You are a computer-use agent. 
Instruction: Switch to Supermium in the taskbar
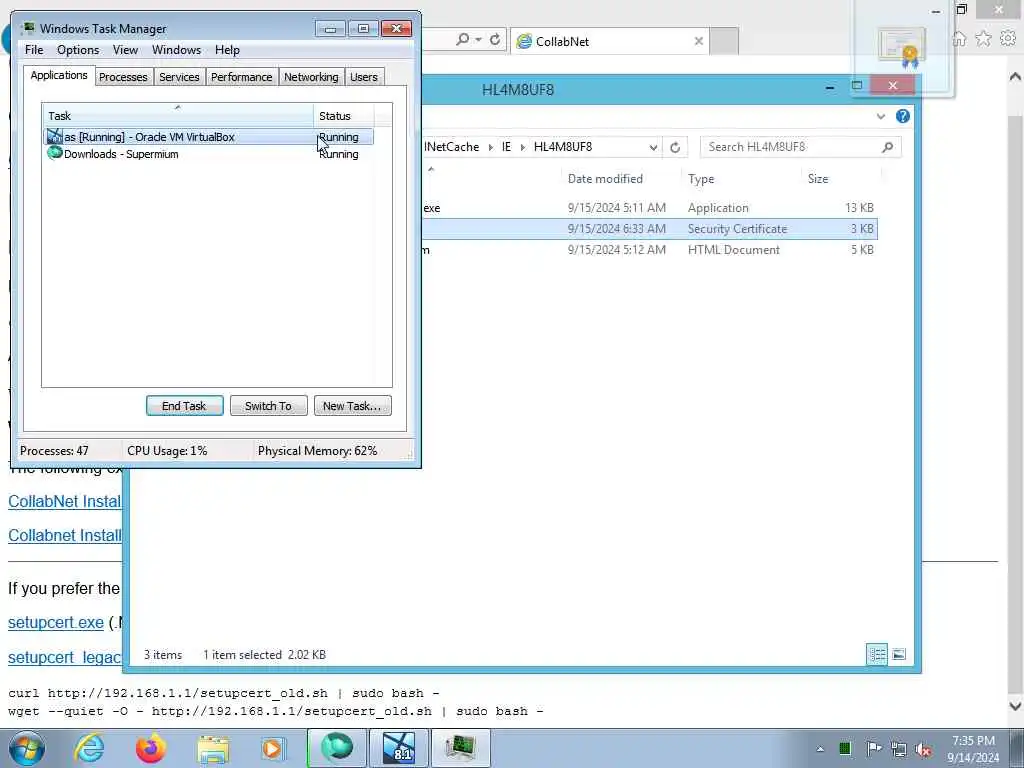[337, 748]
